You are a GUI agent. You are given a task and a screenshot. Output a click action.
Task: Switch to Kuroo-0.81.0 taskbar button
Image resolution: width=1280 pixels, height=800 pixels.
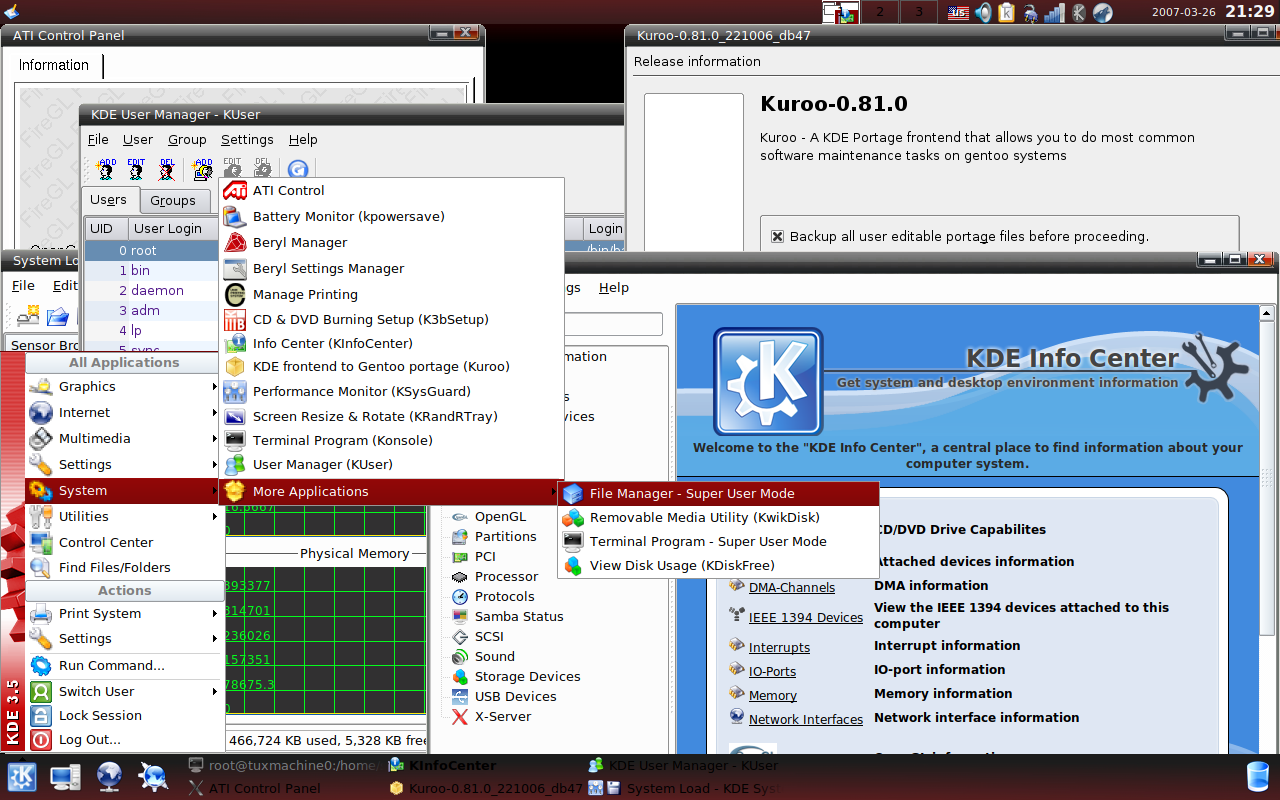pos(486,788)
